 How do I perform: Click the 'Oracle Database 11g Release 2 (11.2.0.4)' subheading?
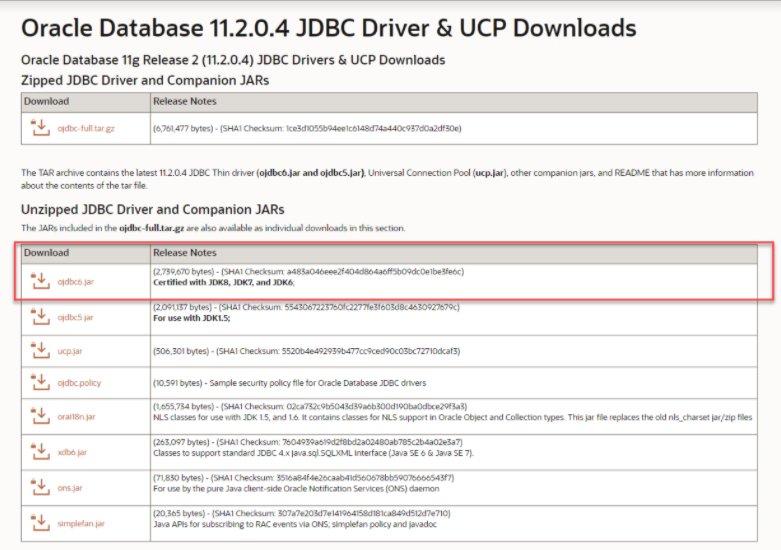coord(233,60)
